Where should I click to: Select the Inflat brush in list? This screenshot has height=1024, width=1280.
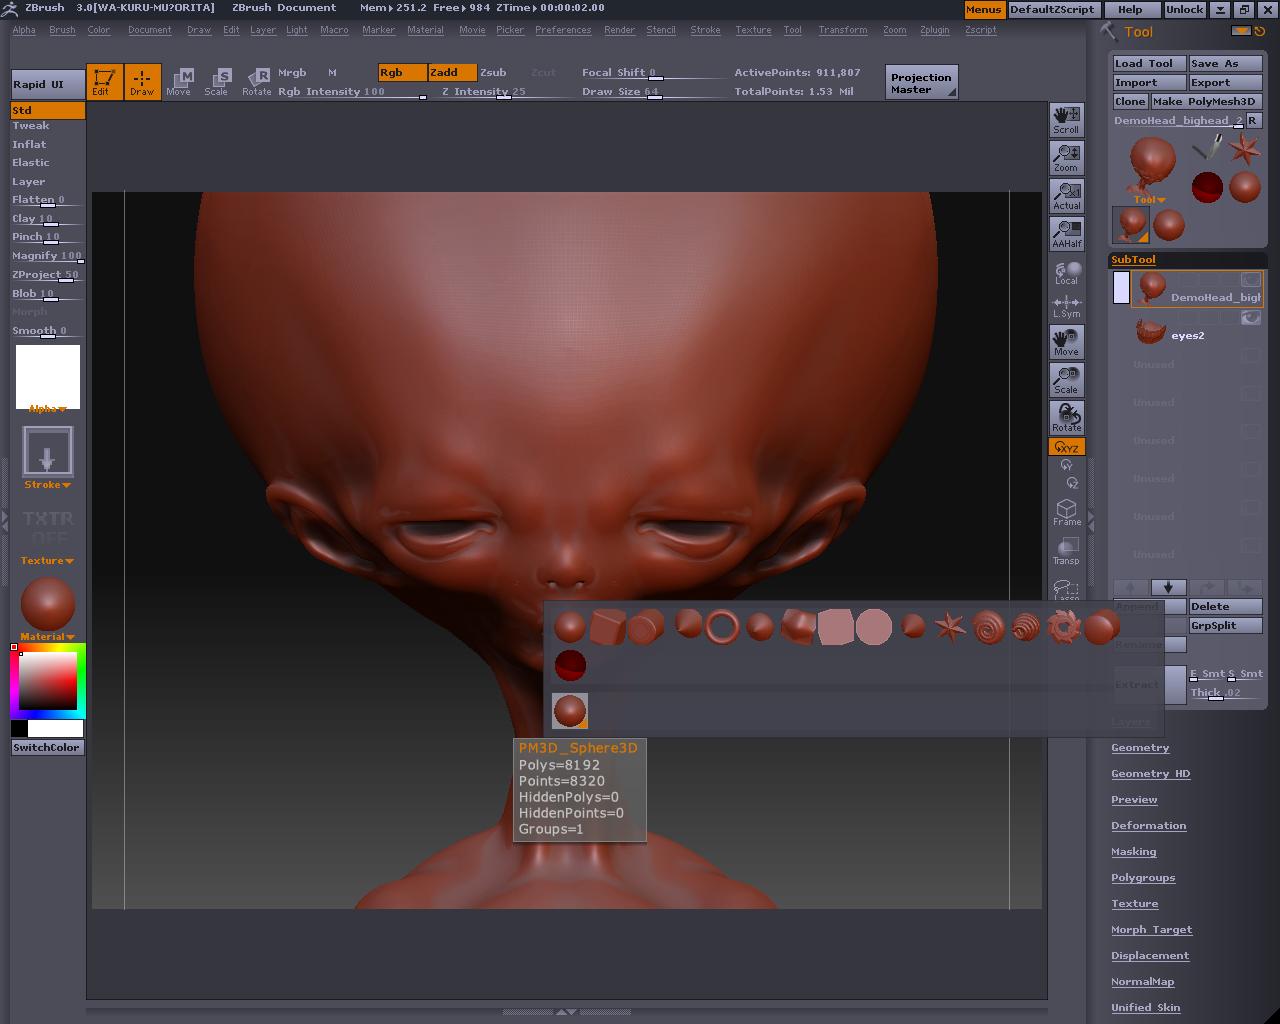[29, 144]
